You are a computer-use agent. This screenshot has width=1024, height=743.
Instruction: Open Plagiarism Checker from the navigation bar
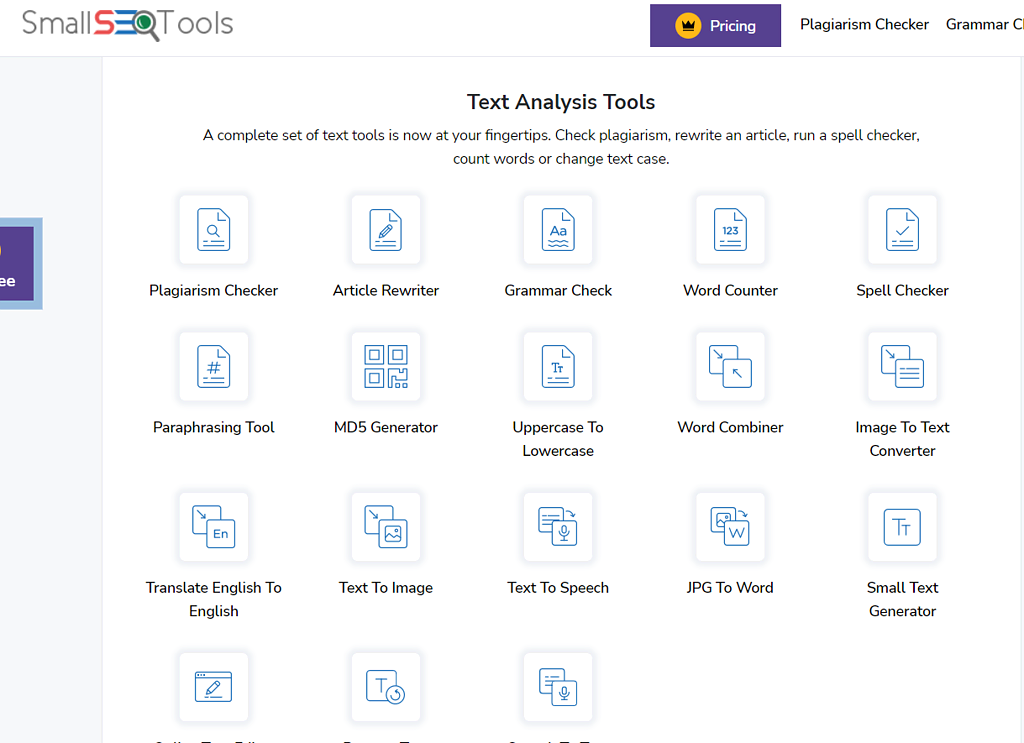click(864, 24)
